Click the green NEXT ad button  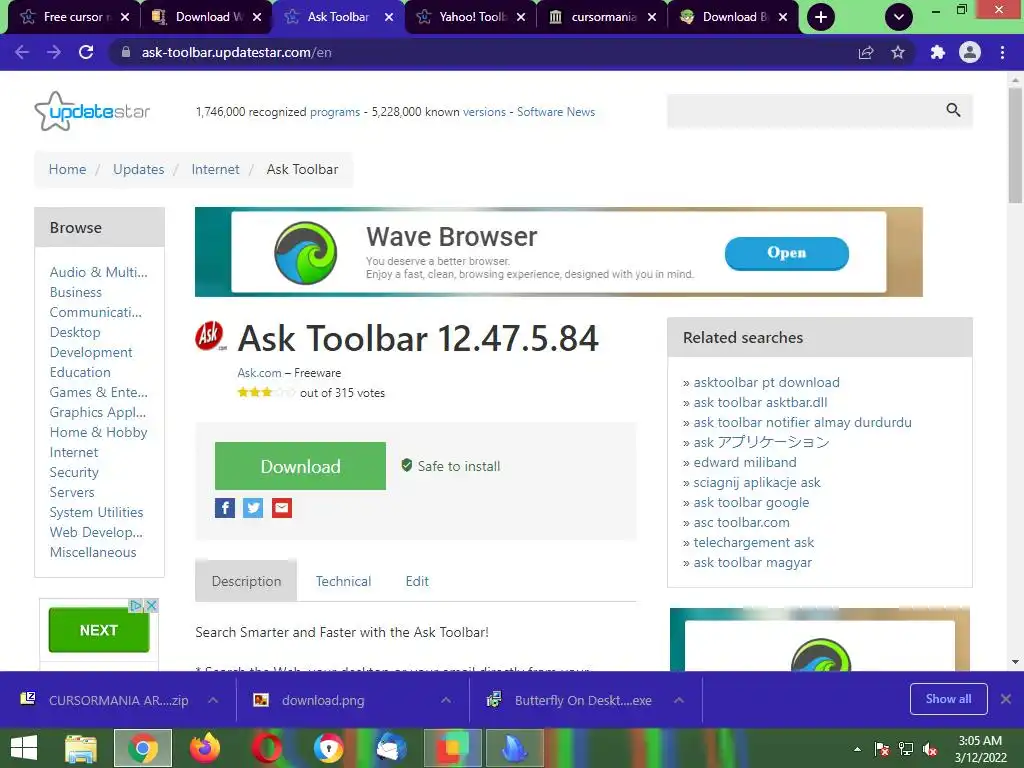99,630
